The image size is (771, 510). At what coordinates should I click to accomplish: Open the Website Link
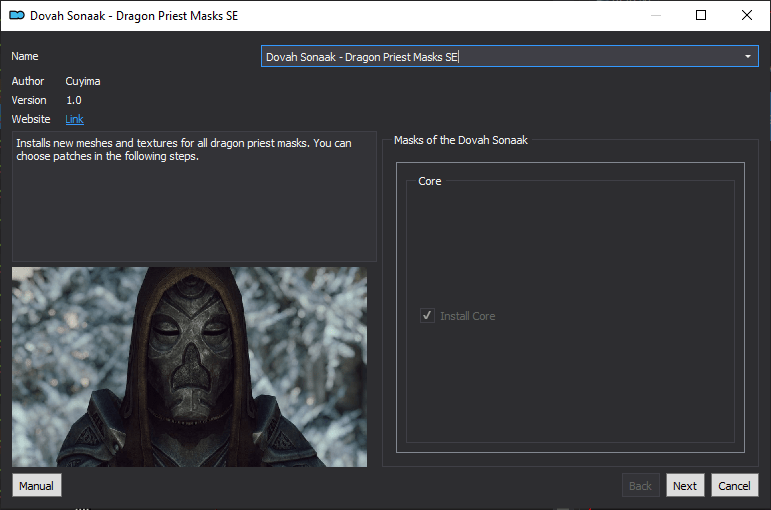[74, 119]
